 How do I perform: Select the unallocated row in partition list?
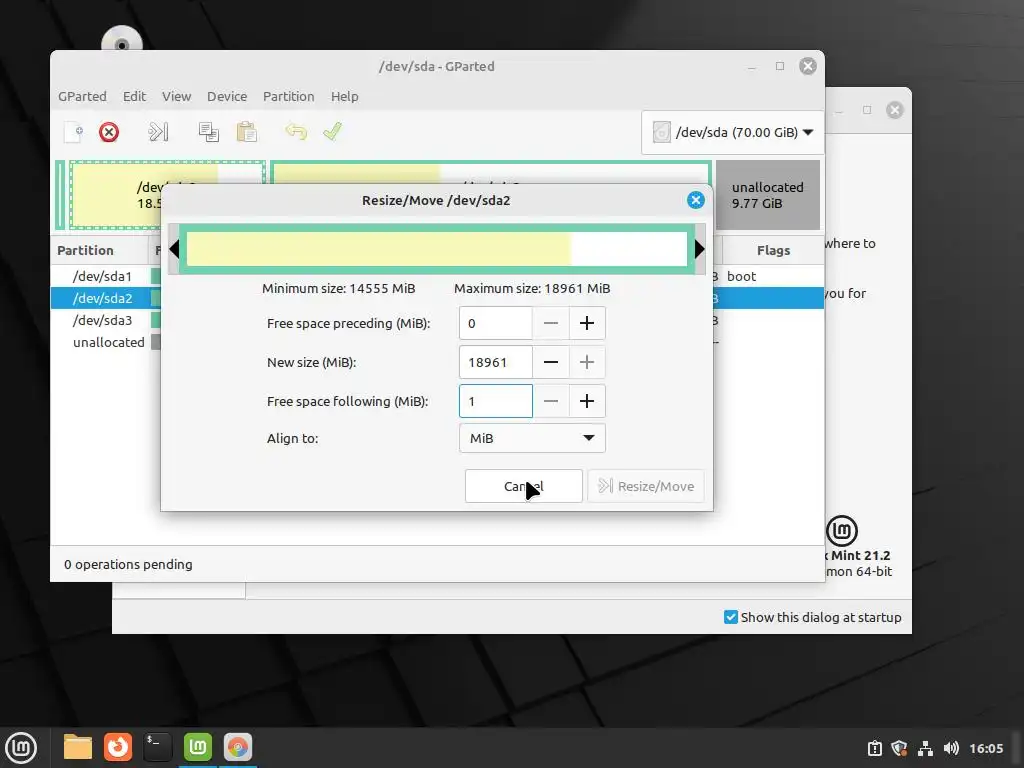(108, 342)
